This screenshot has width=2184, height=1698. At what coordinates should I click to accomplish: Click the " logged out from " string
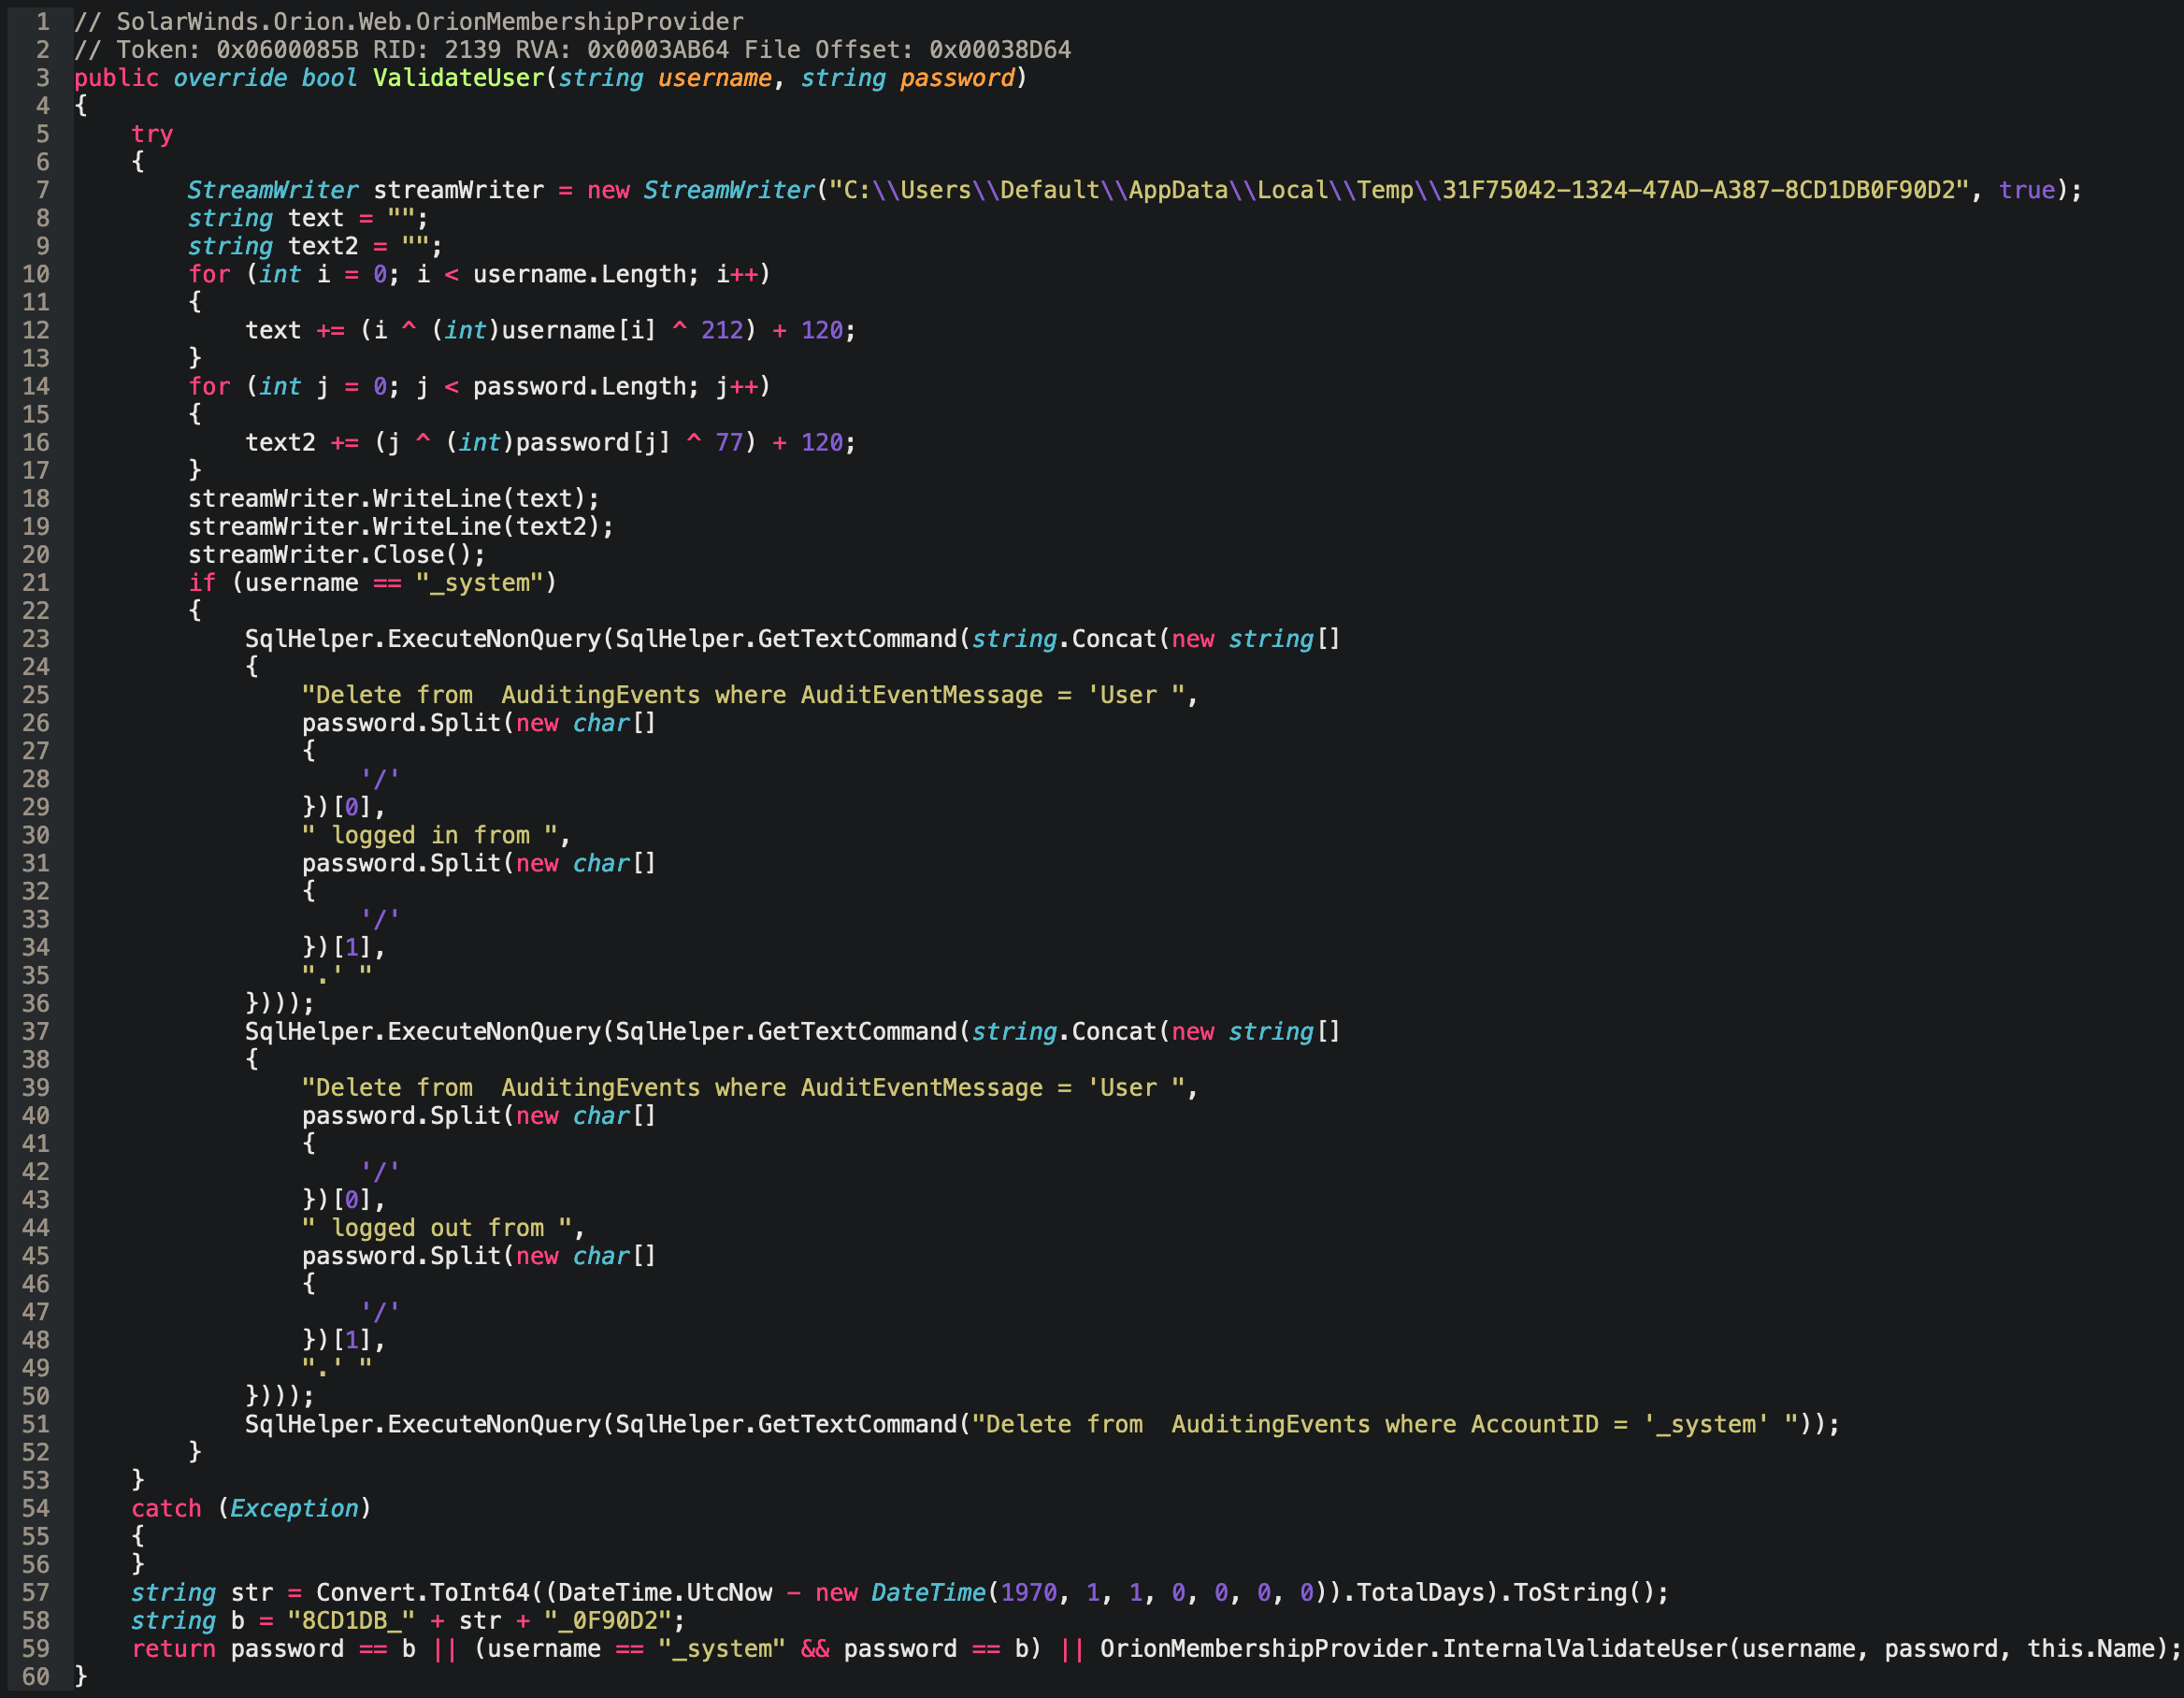437,1228
